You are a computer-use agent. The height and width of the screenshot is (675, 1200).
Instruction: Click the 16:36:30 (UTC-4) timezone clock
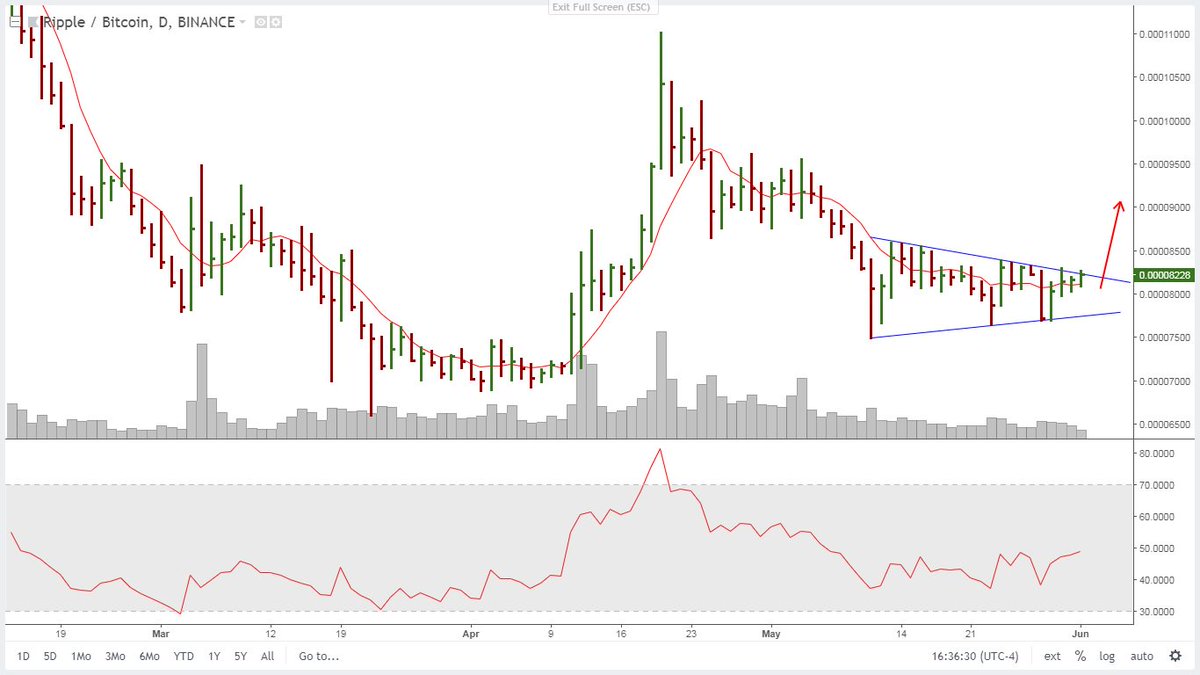click(976, 657)
